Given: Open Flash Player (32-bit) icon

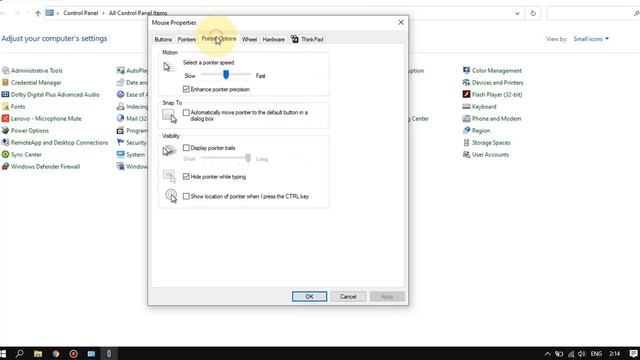Looking at the screenshot, I should tap(466, 94).
